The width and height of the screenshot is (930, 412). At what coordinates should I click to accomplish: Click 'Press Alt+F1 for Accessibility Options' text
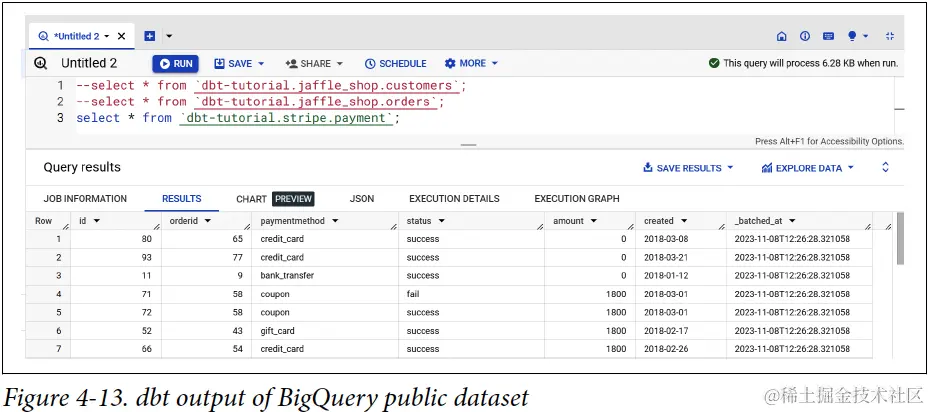829,141
